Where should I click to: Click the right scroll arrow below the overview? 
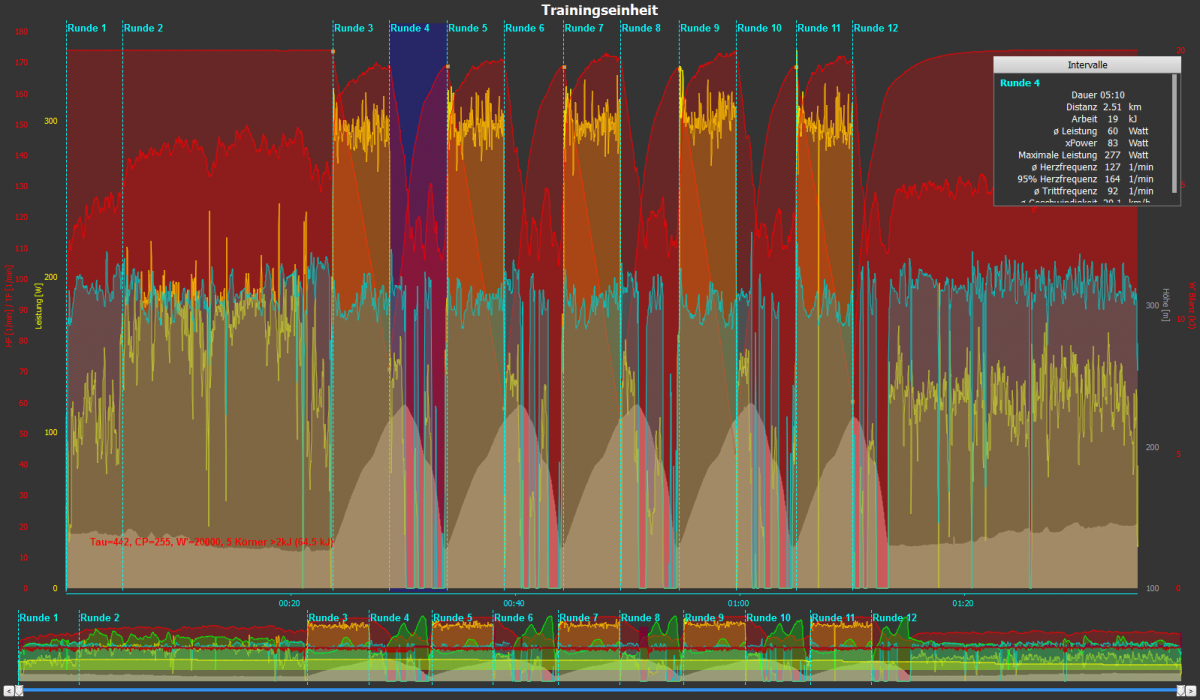point(1191,690)
